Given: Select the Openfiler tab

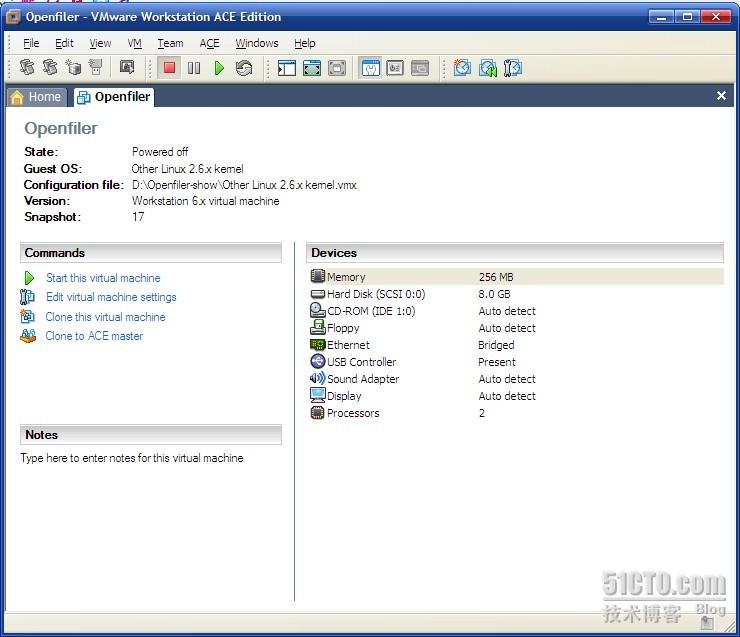Looking at the screenshot, I should (x=114, y=97).
